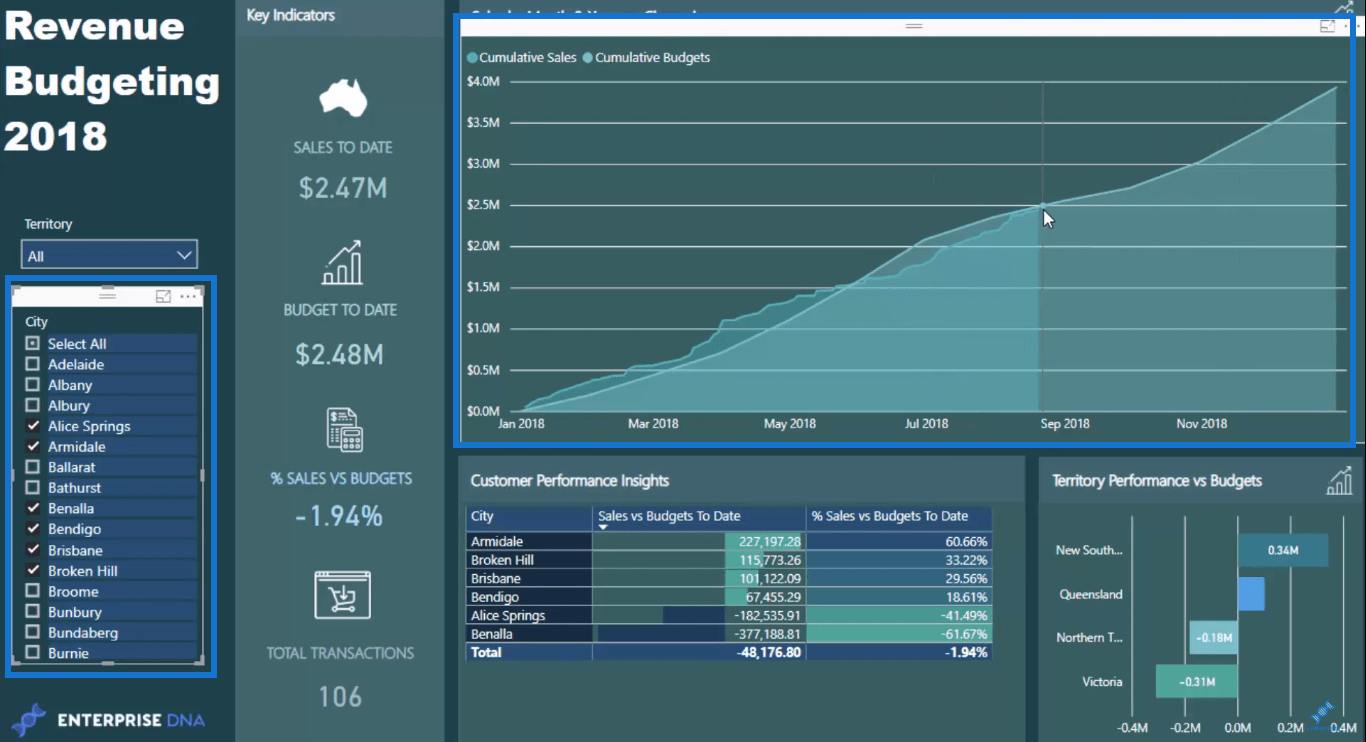Click Territory Performance bar chart icon
Screen dimensions: 1366x742
[1338, 481]
